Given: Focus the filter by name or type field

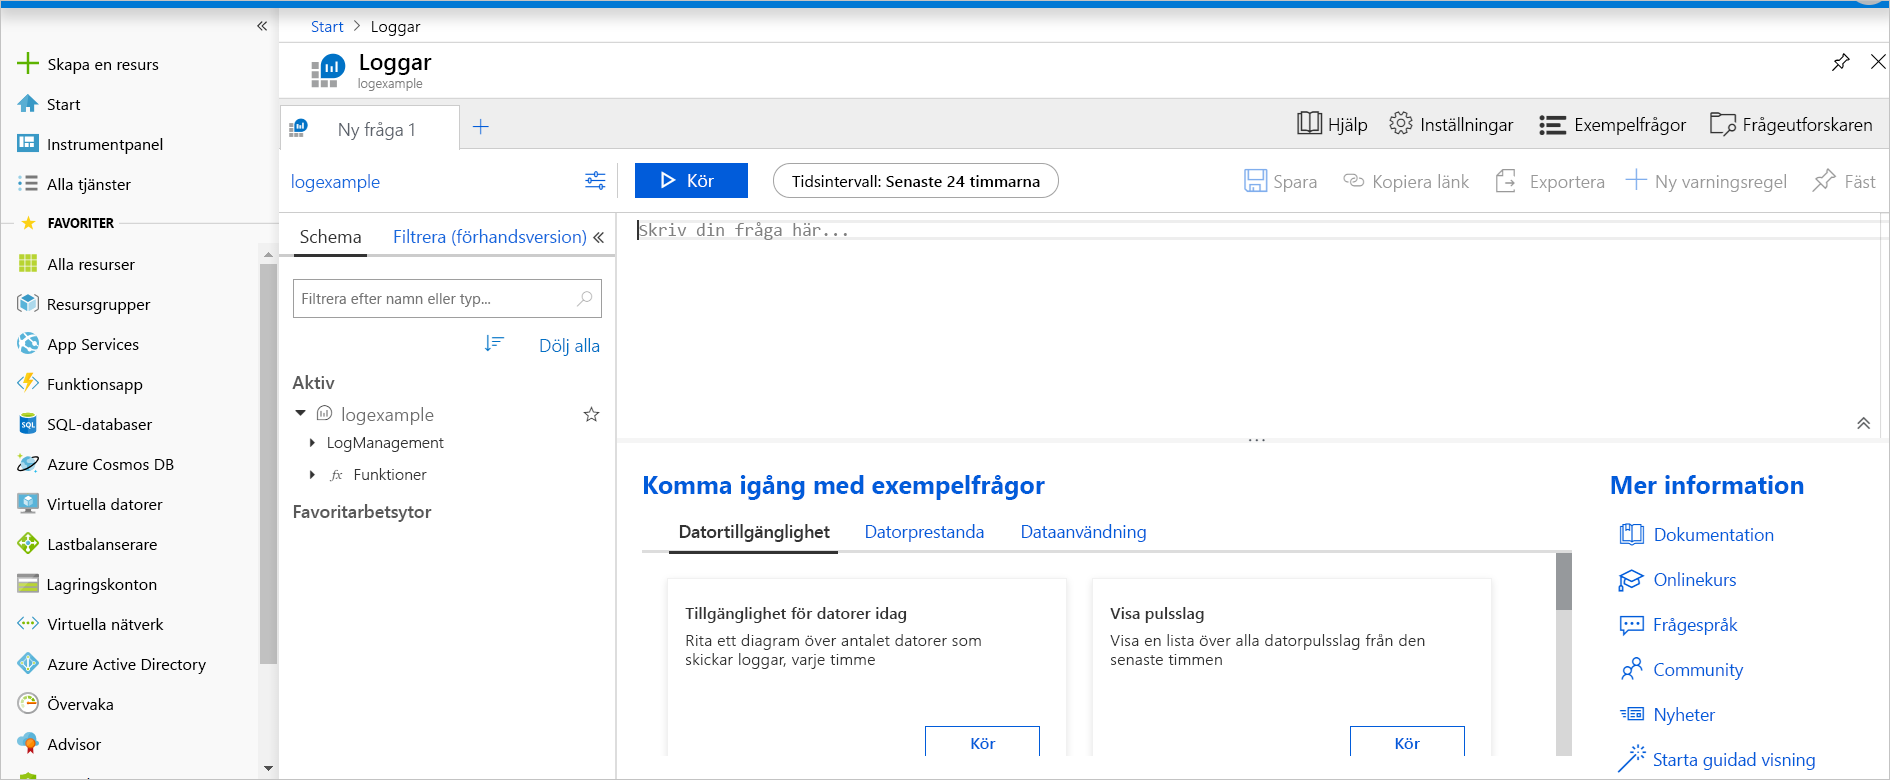Looking at the screenshot, I should click(x=447, y=298).
